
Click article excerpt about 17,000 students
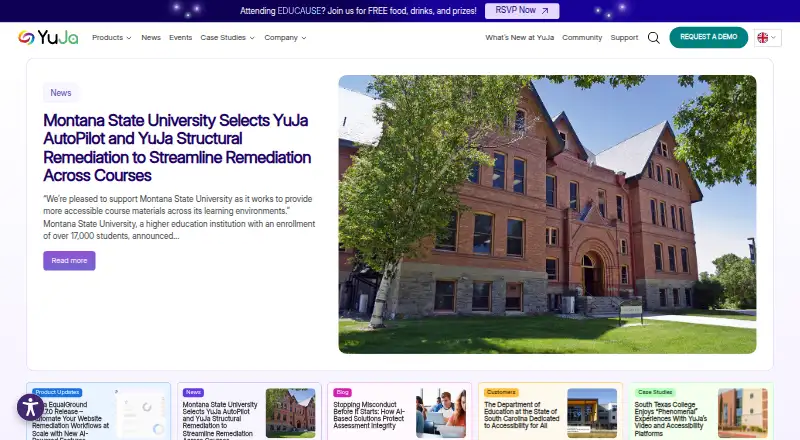[179, 217]
